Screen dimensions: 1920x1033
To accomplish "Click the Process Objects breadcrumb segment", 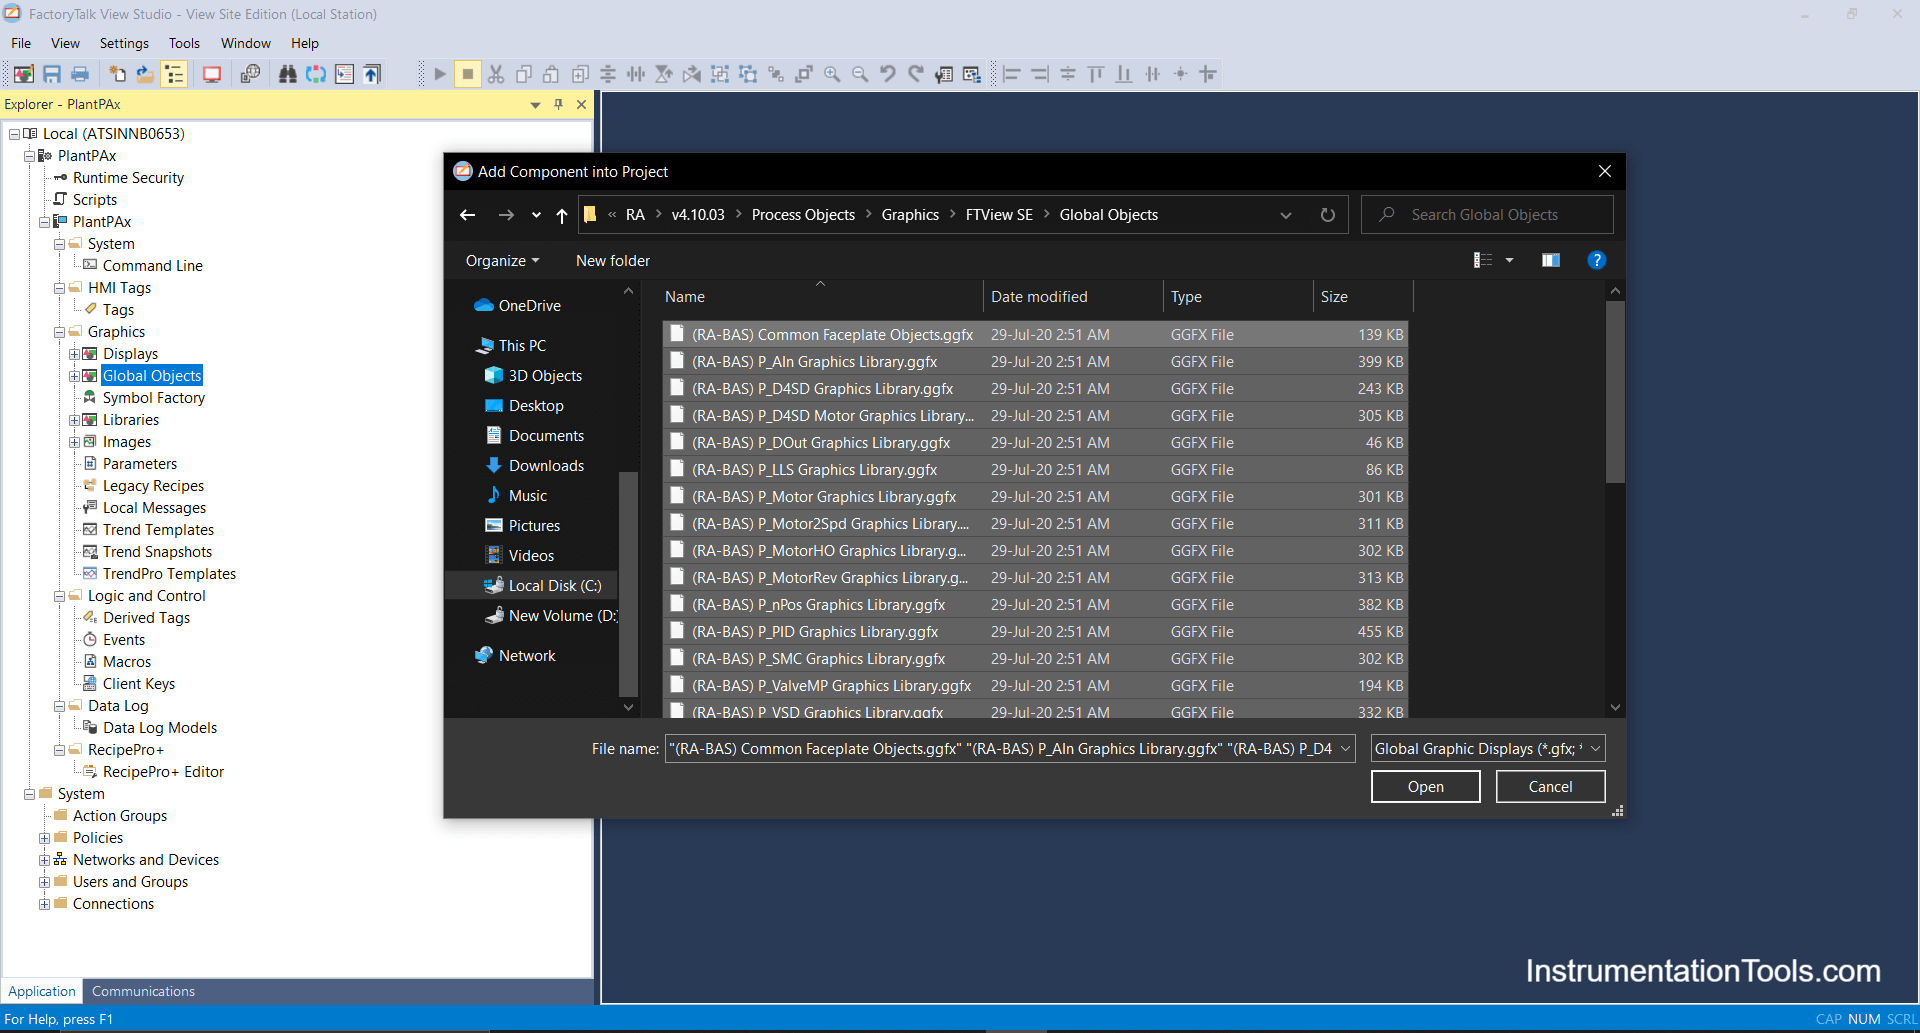I will click(803, 215).
